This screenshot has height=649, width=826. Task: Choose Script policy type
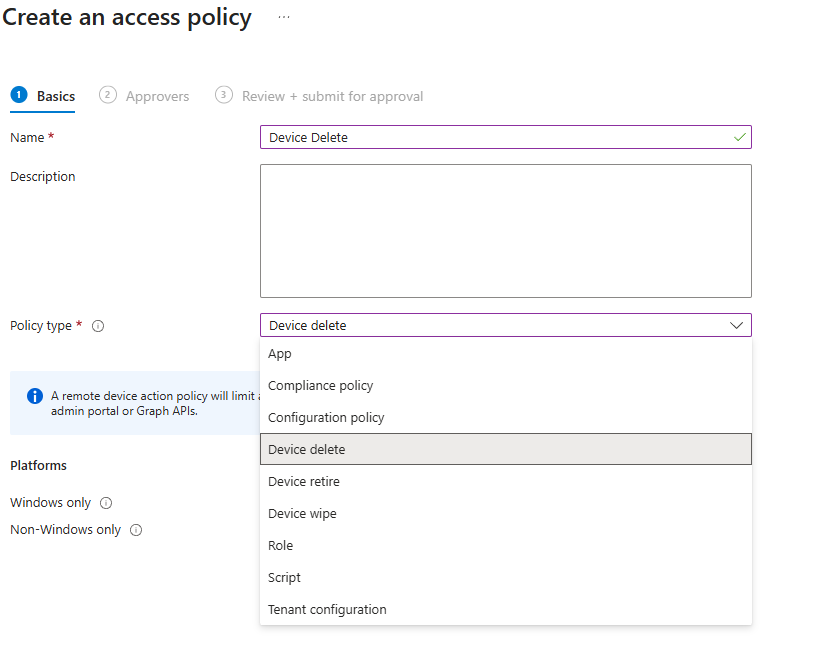(x=284, y=578)
